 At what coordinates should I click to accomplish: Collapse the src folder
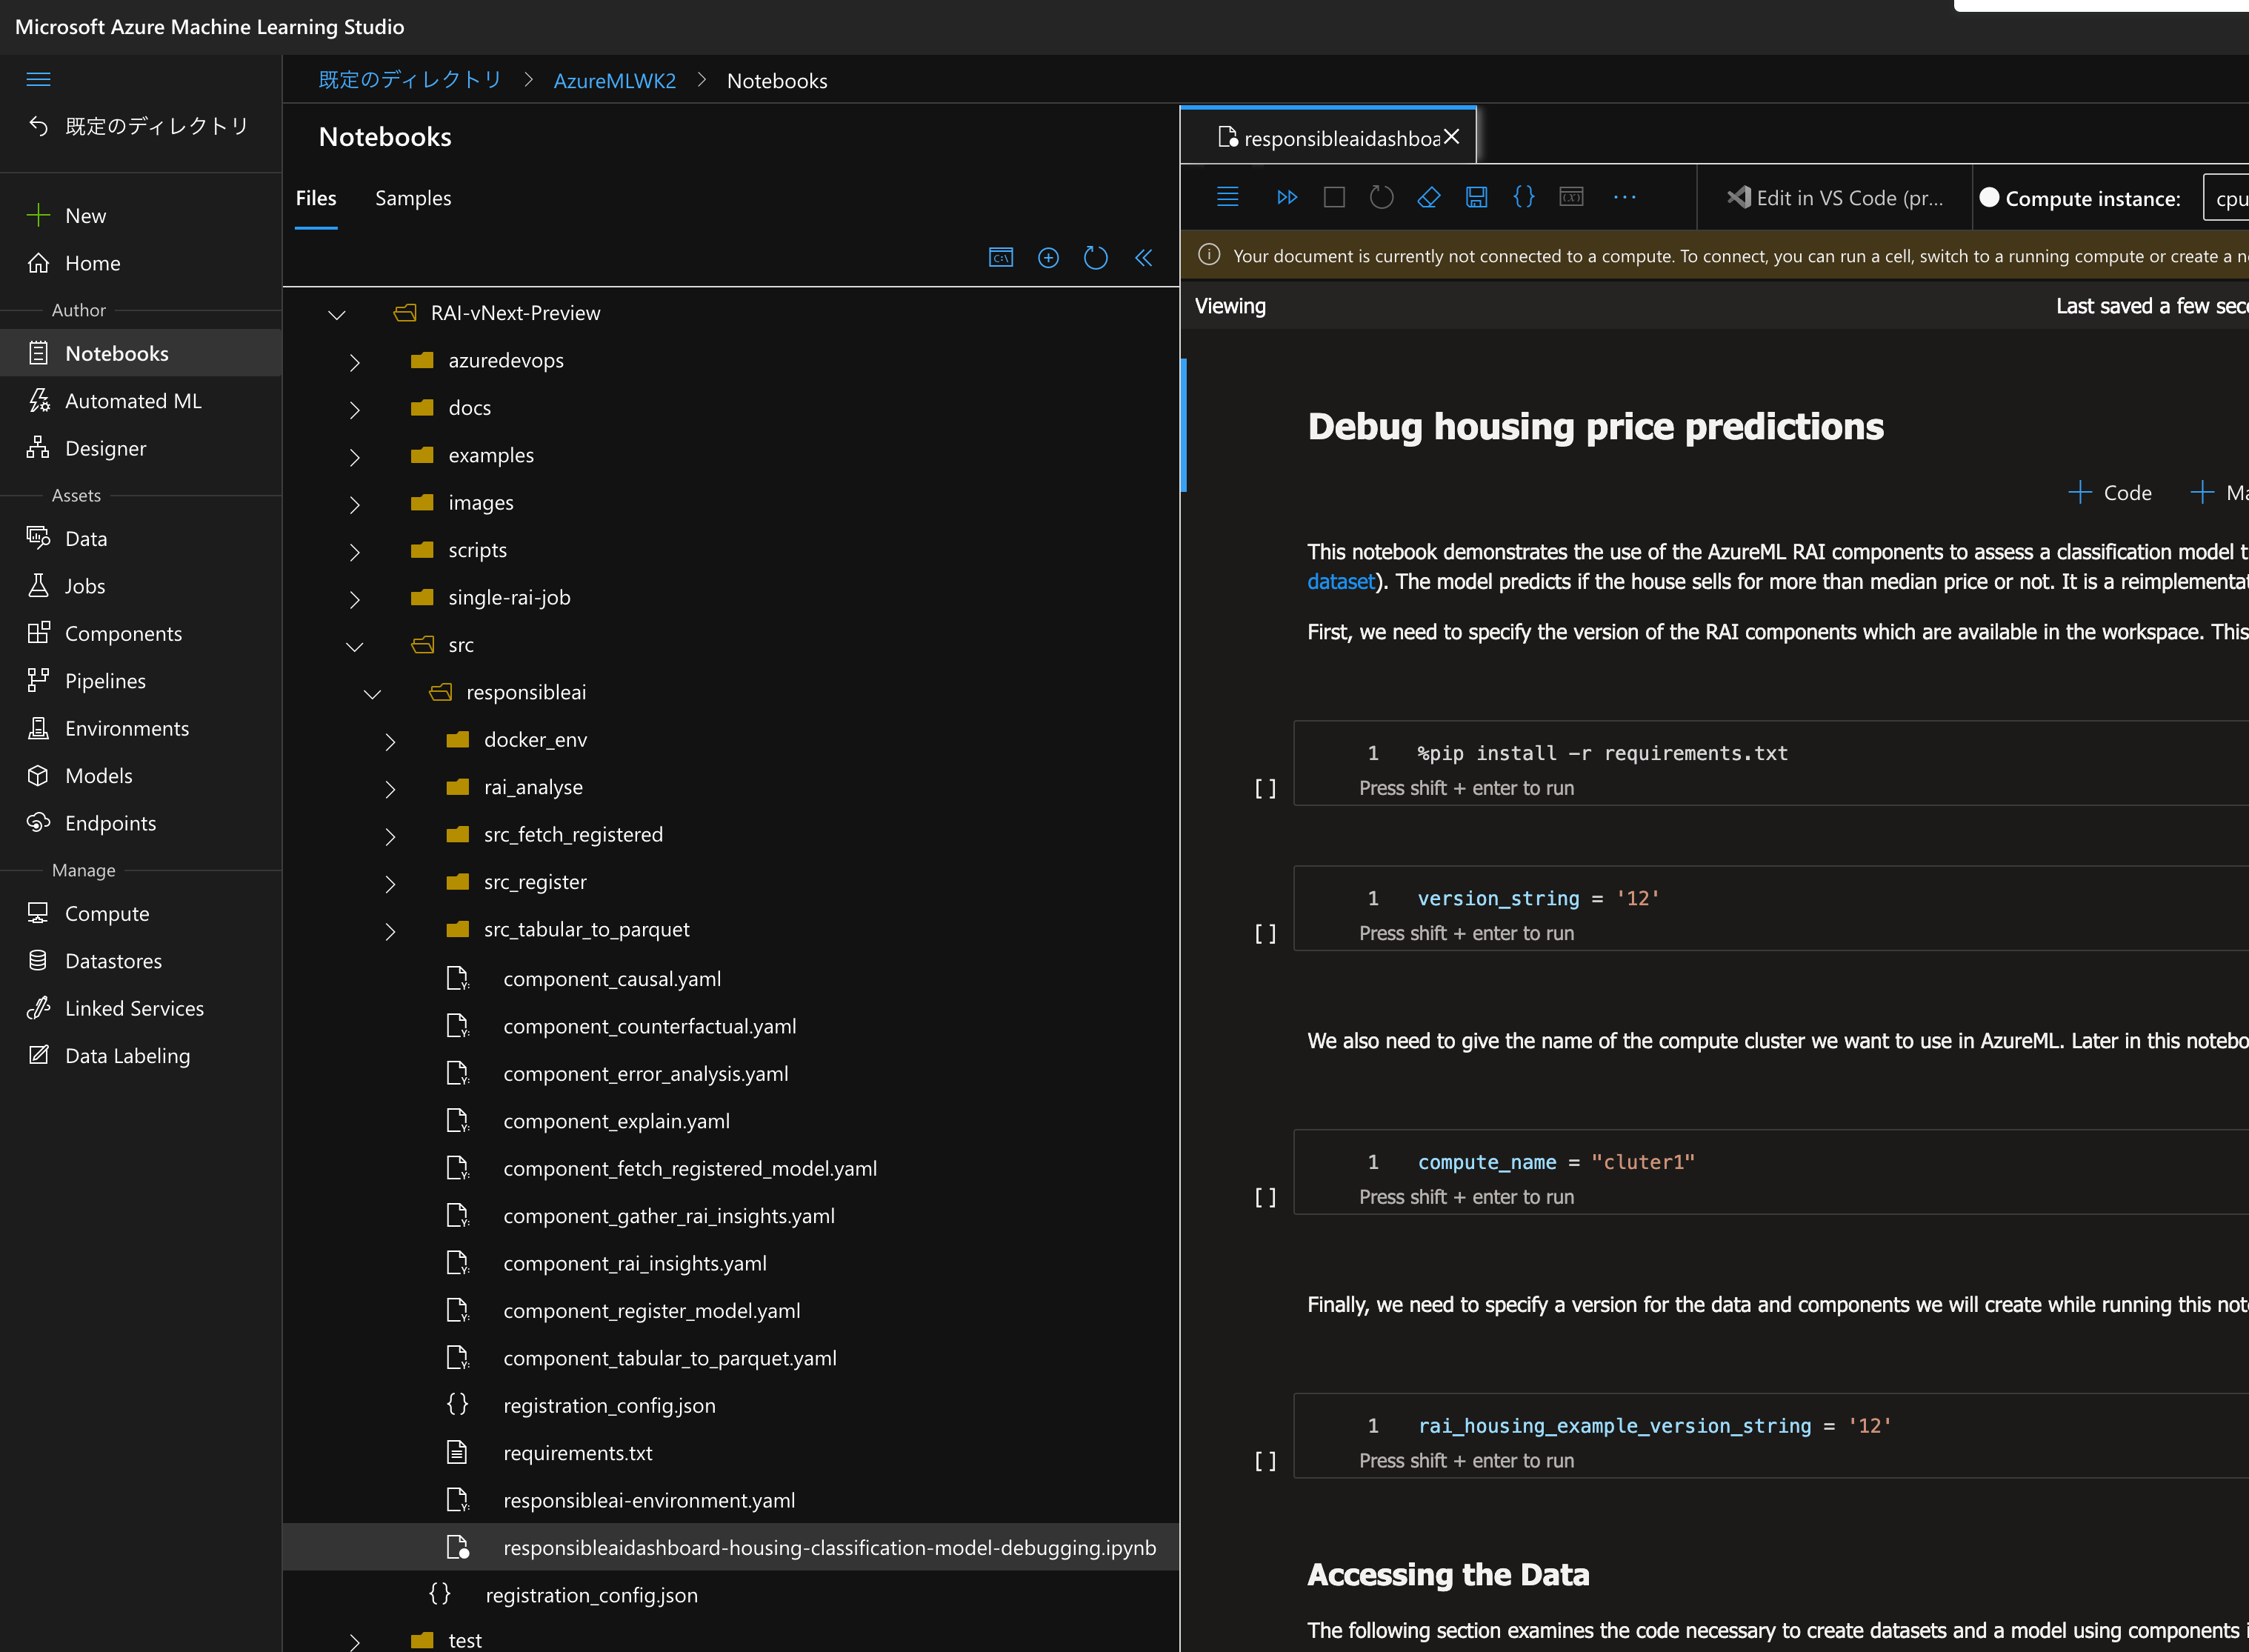[354, 646]
